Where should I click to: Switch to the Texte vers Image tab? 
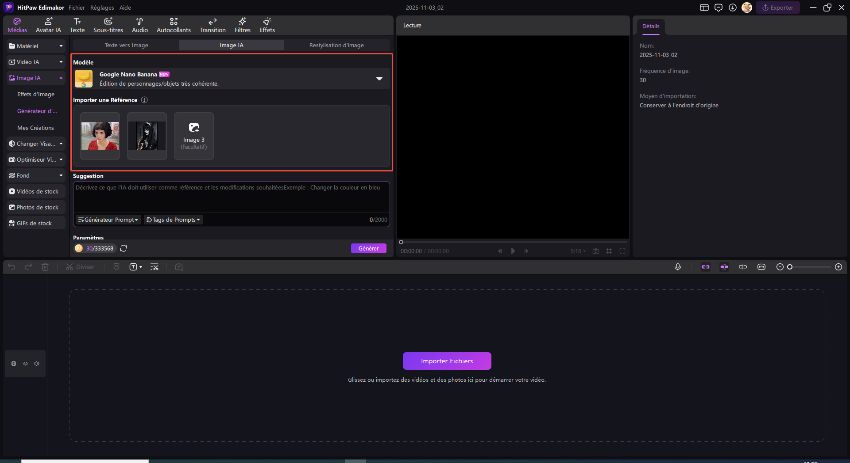[x=127, y=45]
